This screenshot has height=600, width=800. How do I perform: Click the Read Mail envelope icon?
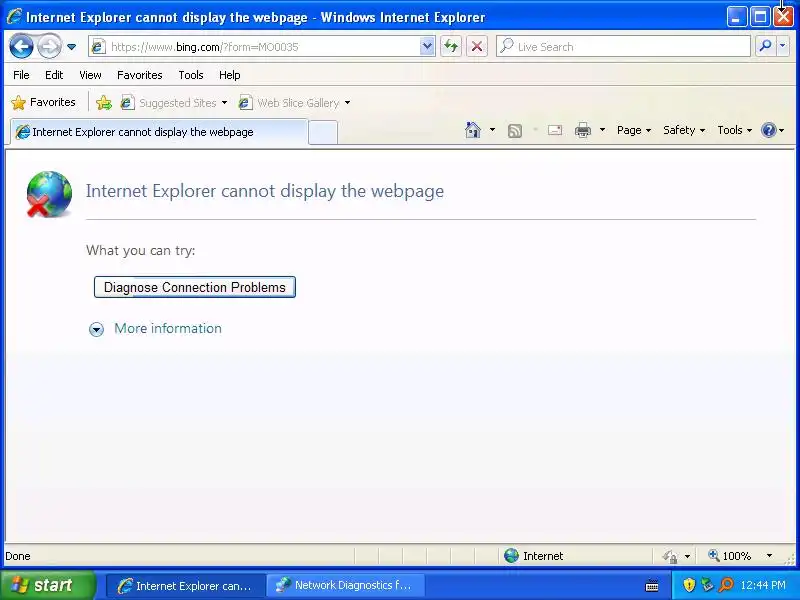(555, 131)
